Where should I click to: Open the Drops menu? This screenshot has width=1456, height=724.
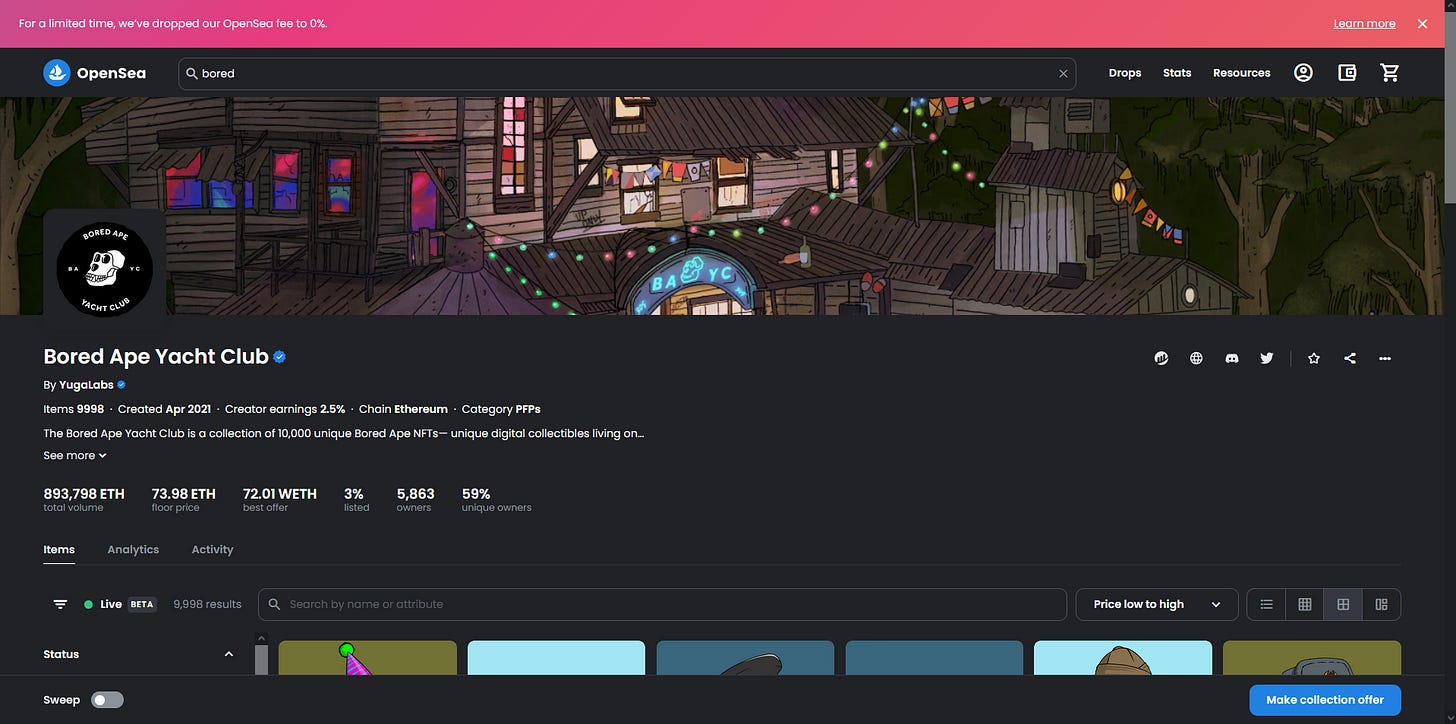1125,73
